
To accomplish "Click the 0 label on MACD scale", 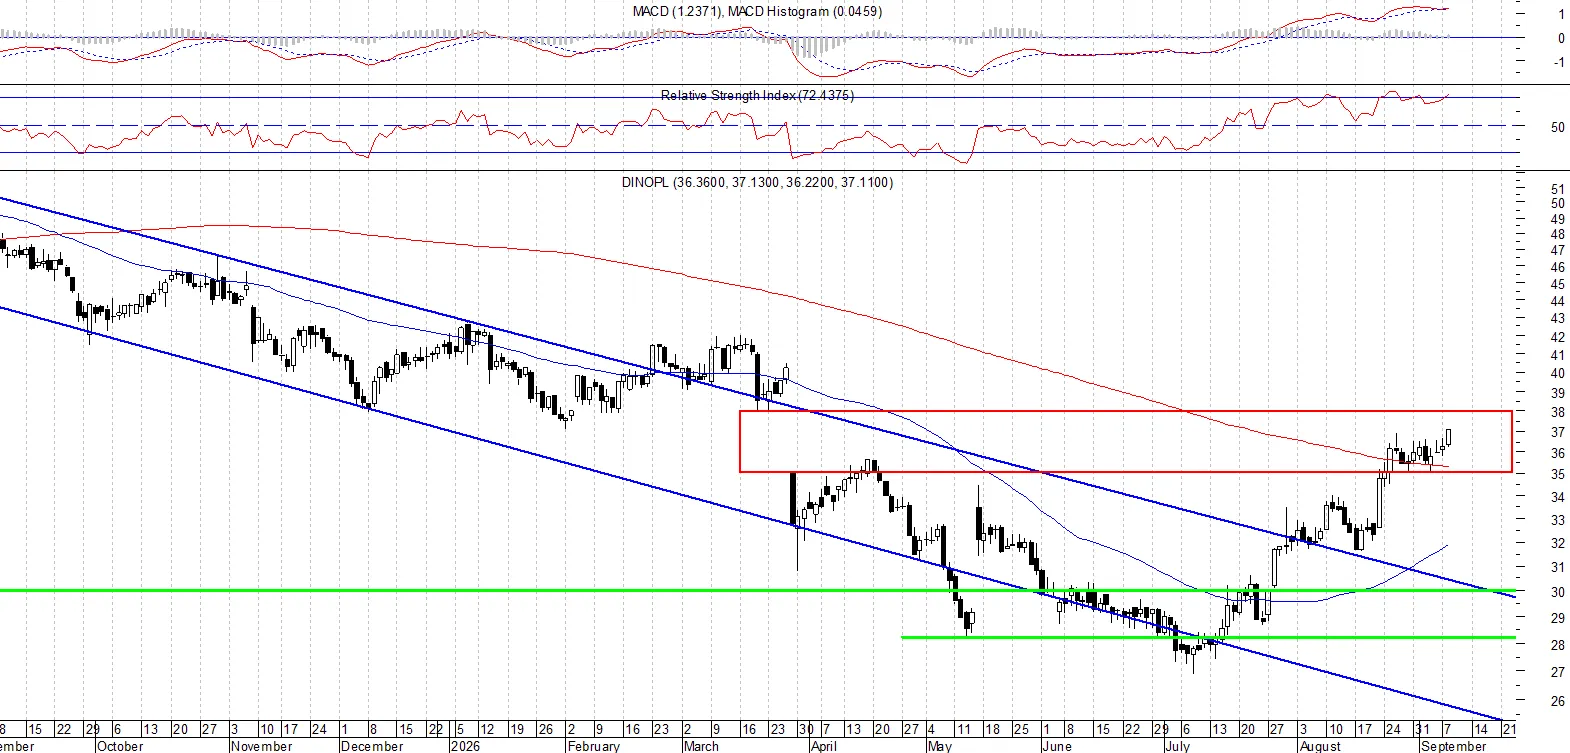I will pos(1561,38).
